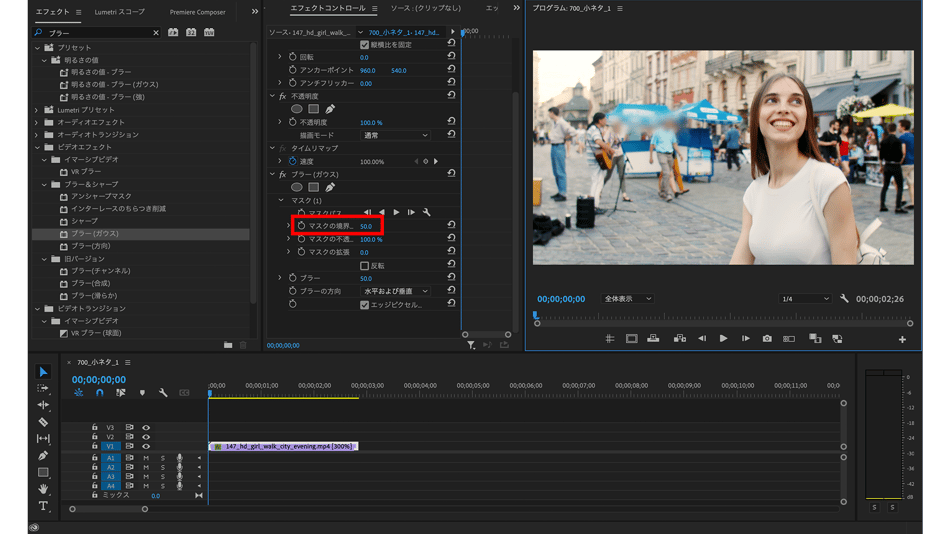Image resolution: width=950 pixels, height=534 pixels.
Task: Choose the Pen tool in the tools panel
Action: tap(43, 456)
